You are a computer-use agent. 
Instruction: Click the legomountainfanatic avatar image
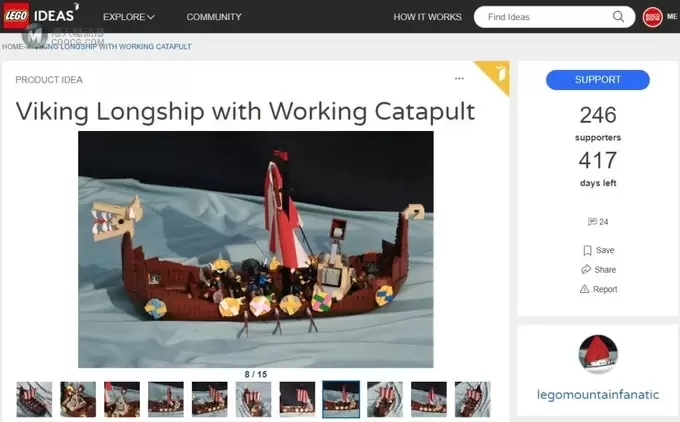coord(598,355)
